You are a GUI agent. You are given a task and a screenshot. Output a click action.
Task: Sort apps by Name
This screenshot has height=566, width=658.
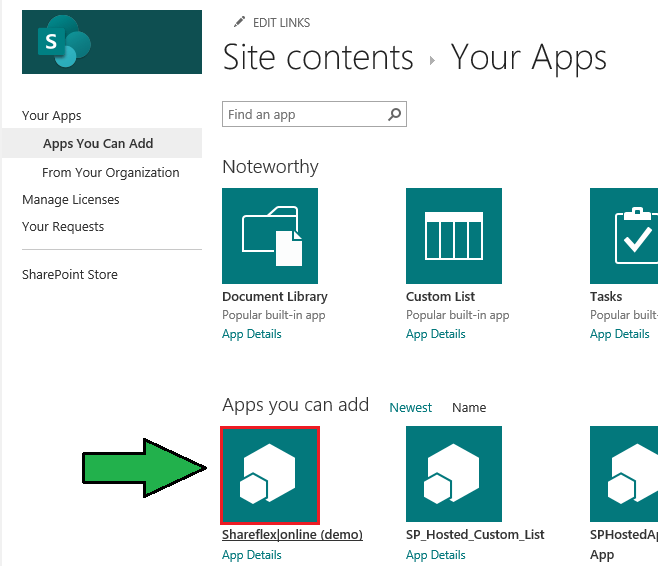point(469,408)
